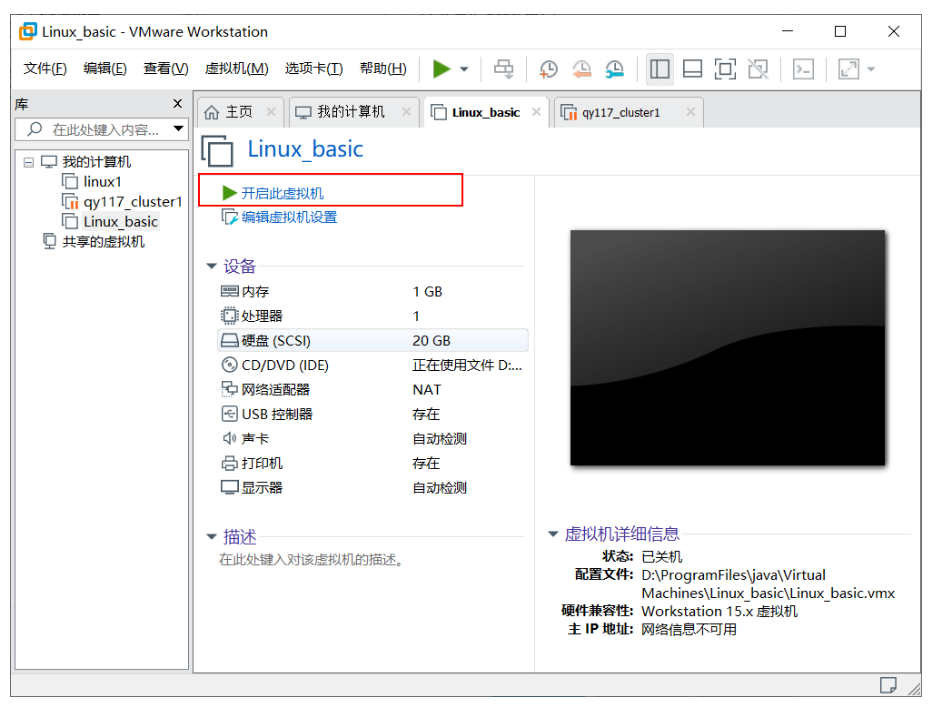
Task: Click the Unity mode toolbar icon
Action: [758, 69]
